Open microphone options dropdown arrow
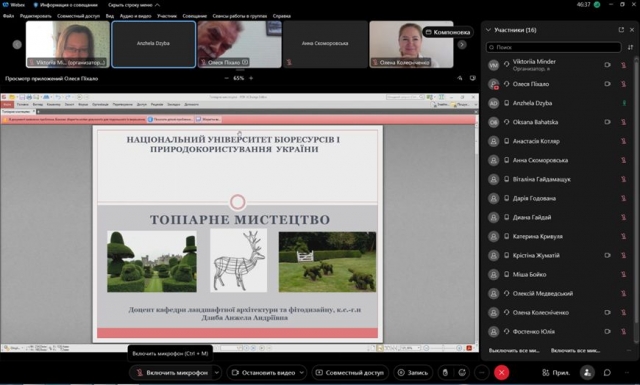The width and height of the screenshot is (640, 385). point(217,372)
